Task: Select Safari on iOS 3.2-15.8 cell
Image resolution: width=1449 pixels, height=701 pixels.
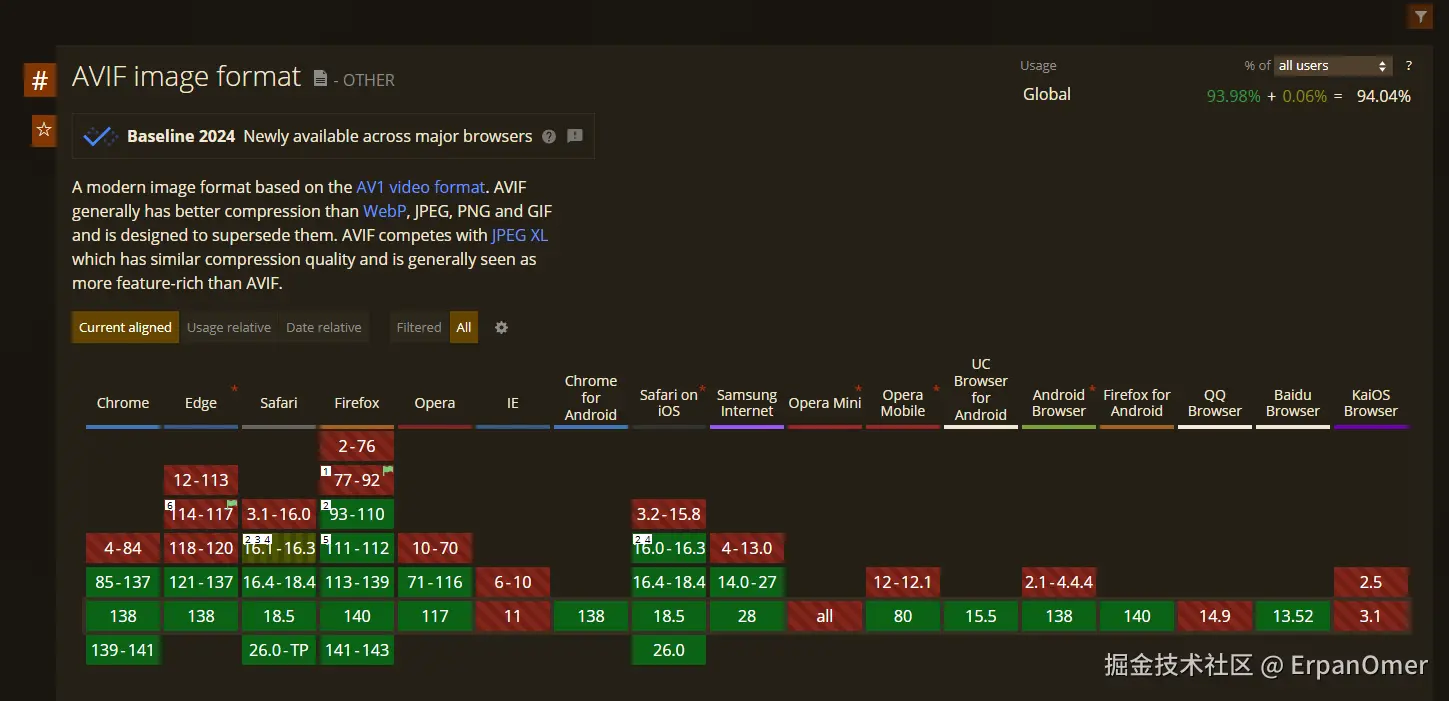Action: 669,514
